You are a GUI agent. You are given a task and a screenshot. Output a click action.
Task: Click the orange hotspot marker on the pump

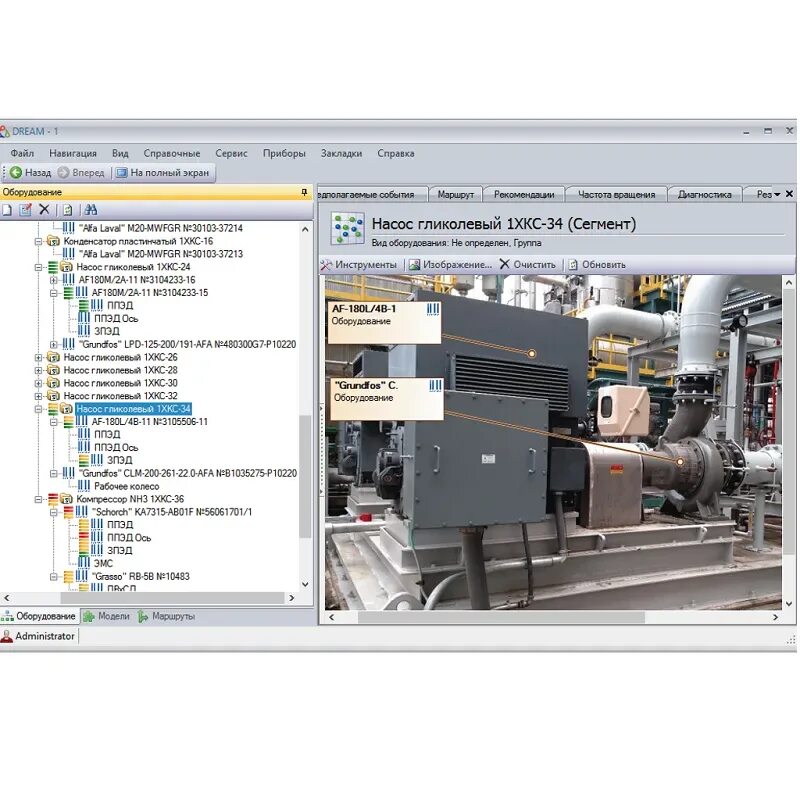(x=680, y=462)
